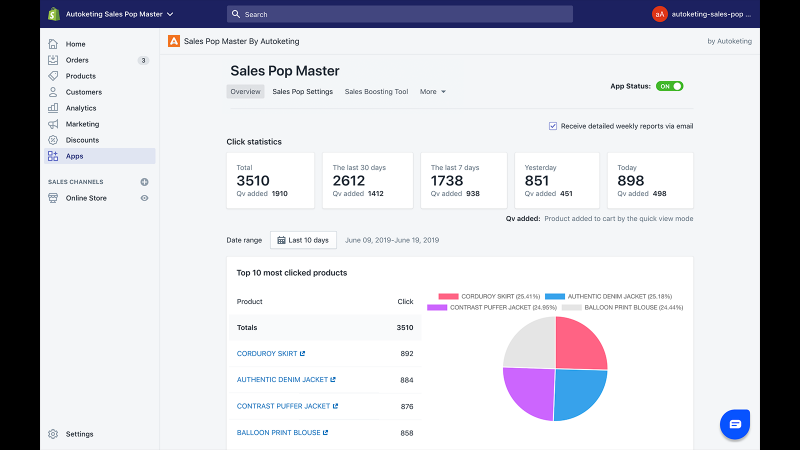Open the CORDUROY SKIRT product link

(267, 353)
